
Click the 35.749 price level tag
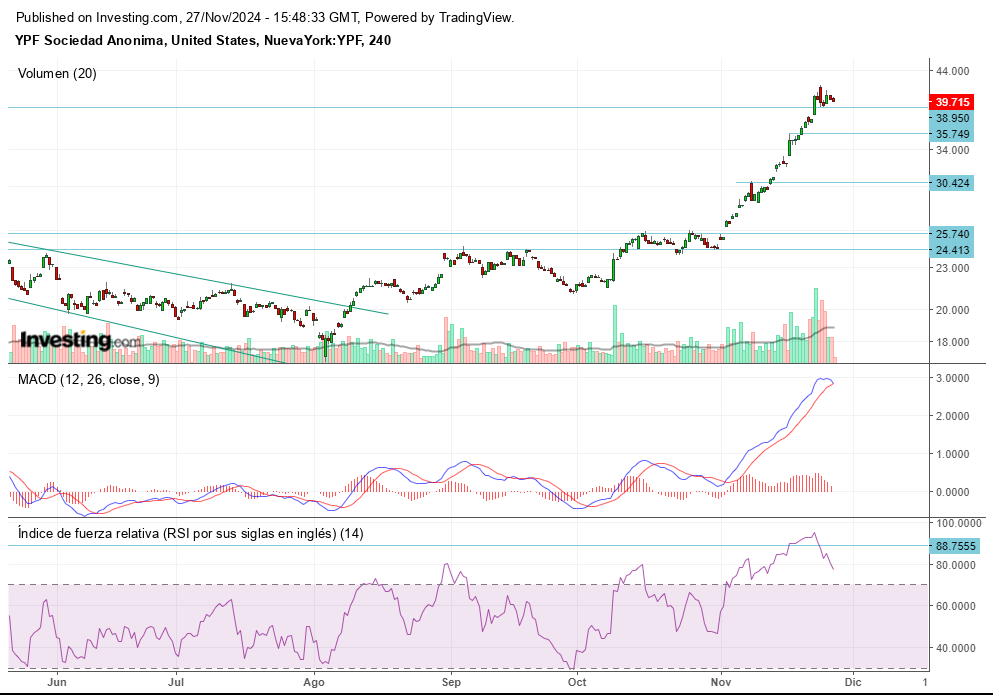pyautogui.click(x=951, y=134)
